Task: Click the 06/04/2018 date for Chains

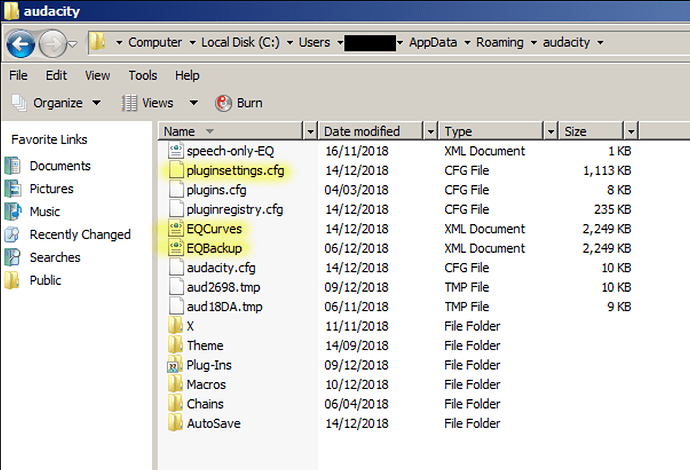Action: 356,404
